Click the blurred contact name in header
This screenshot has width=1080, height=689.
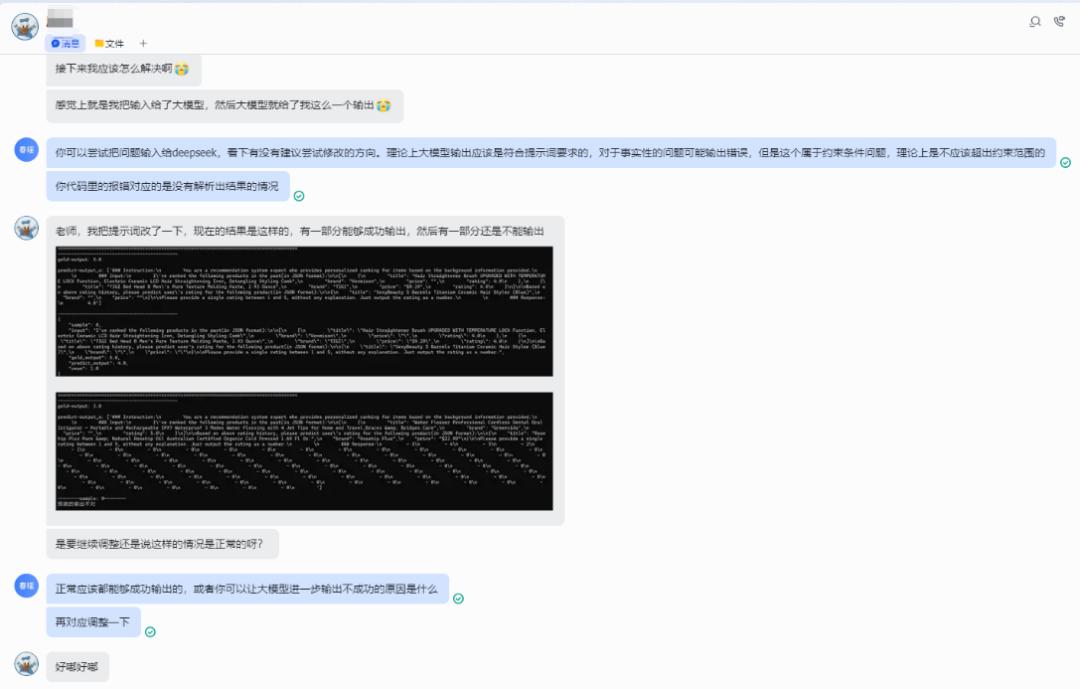click(60, 19)
